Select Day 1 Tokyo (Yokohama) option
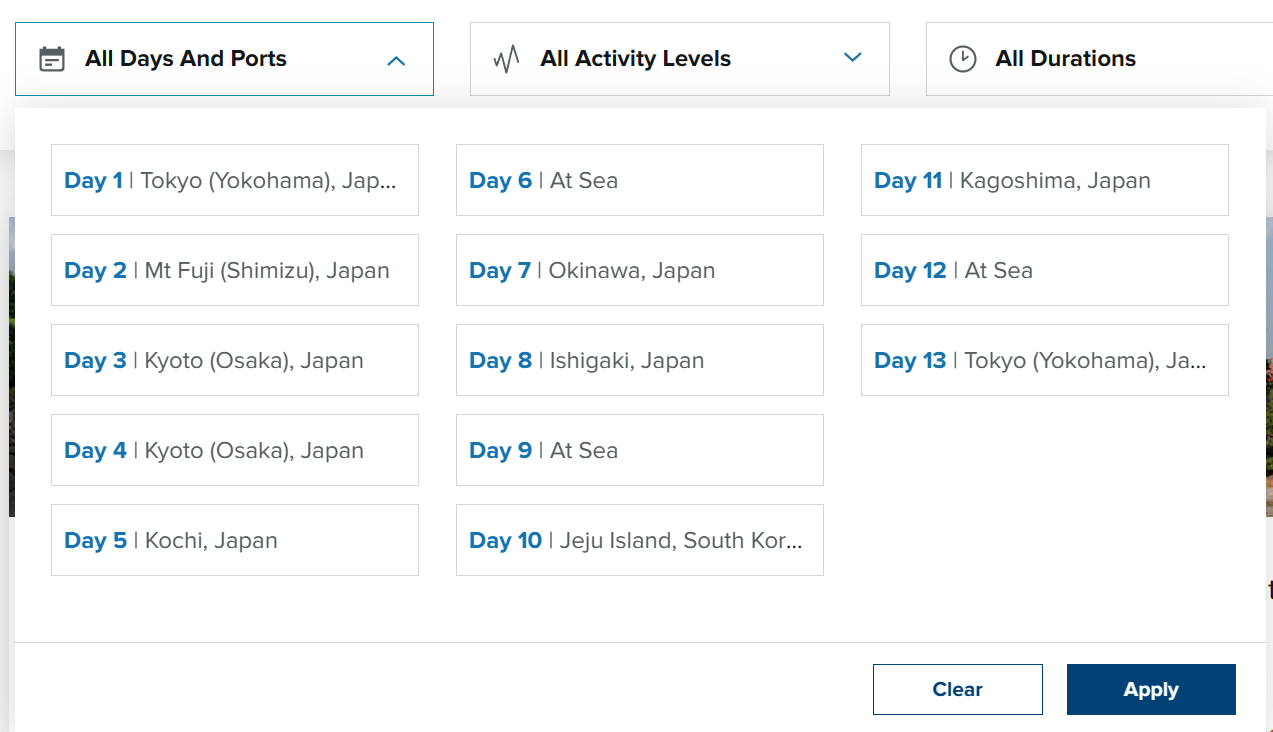 234,180
